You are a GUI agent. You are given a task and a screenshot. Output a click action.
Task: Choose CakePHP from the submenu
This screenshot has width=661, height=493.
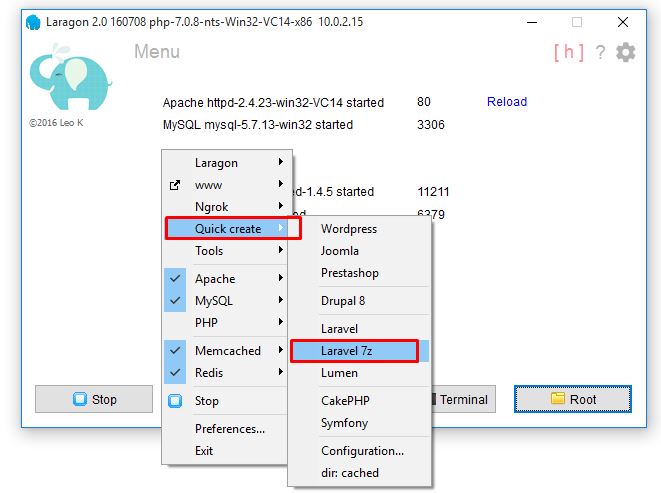point(359,401)
